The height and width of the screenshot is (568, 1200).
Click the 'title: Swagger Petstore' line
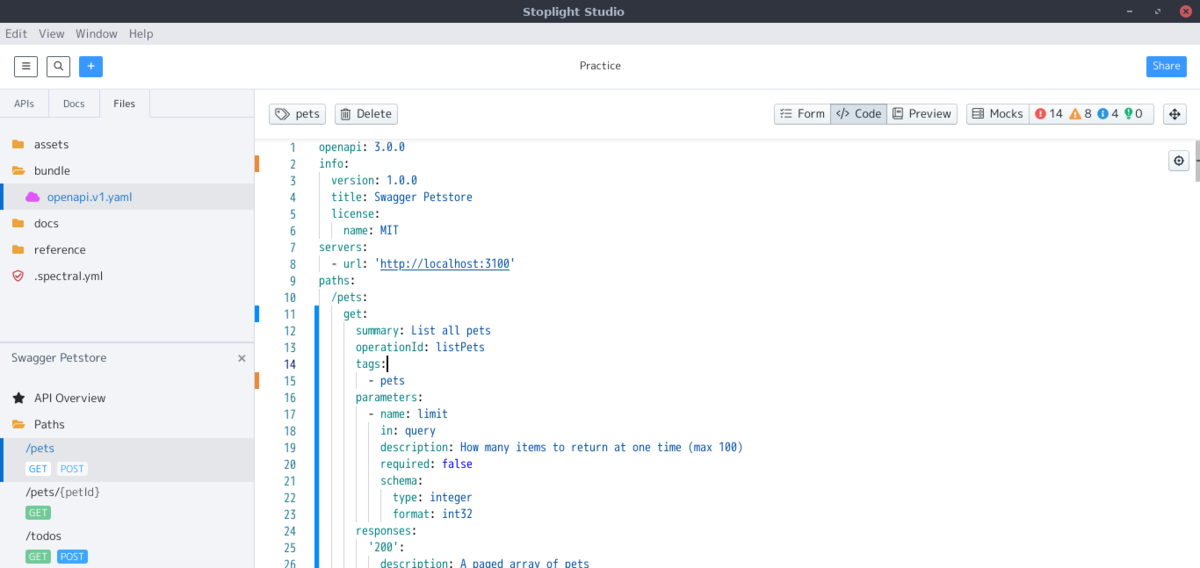(x=402, y=197)
